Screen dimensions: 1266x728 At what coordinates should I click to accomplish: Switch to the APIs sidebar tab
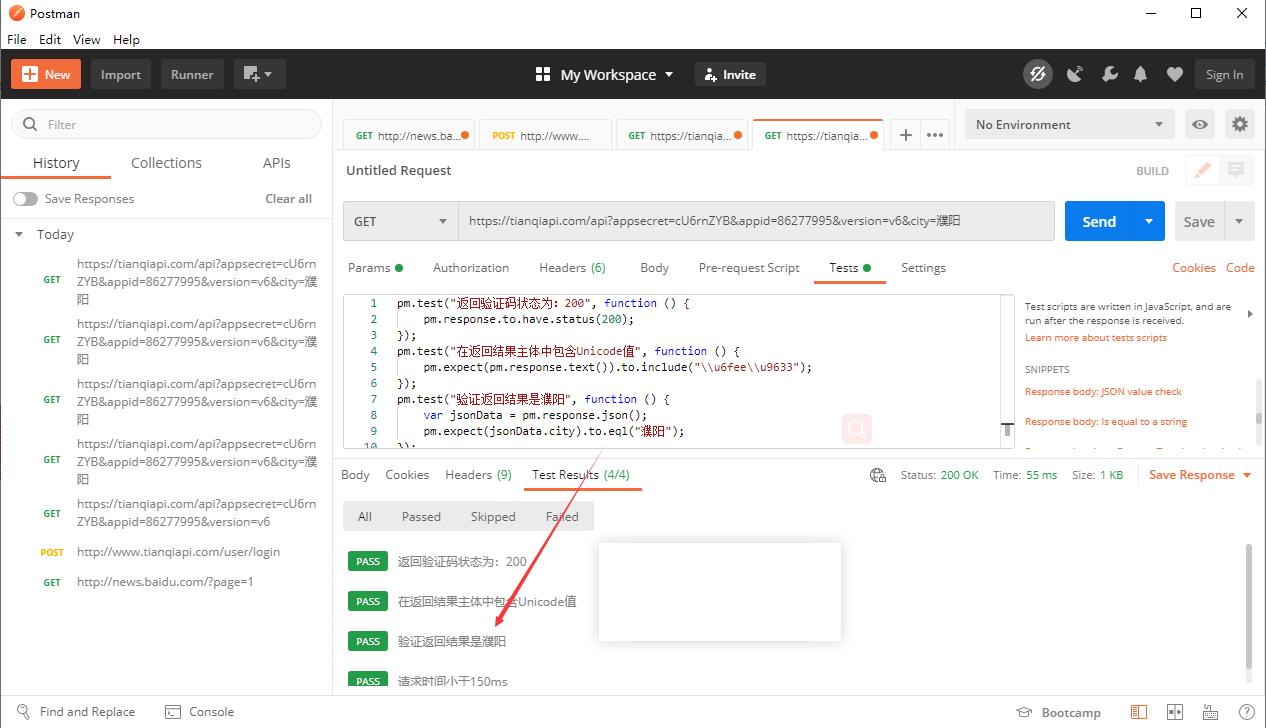click(277, 163)
